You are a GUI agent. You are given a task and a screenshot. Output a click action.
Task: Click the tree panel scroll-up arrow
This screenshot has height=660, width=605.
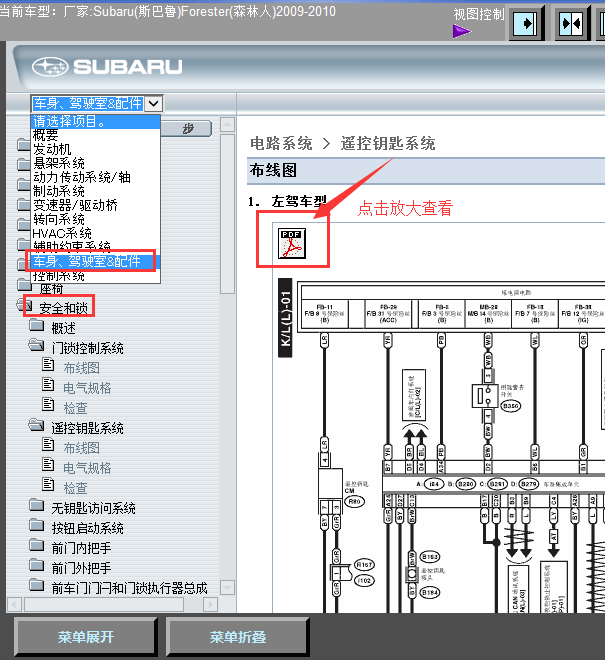point(227,124)
